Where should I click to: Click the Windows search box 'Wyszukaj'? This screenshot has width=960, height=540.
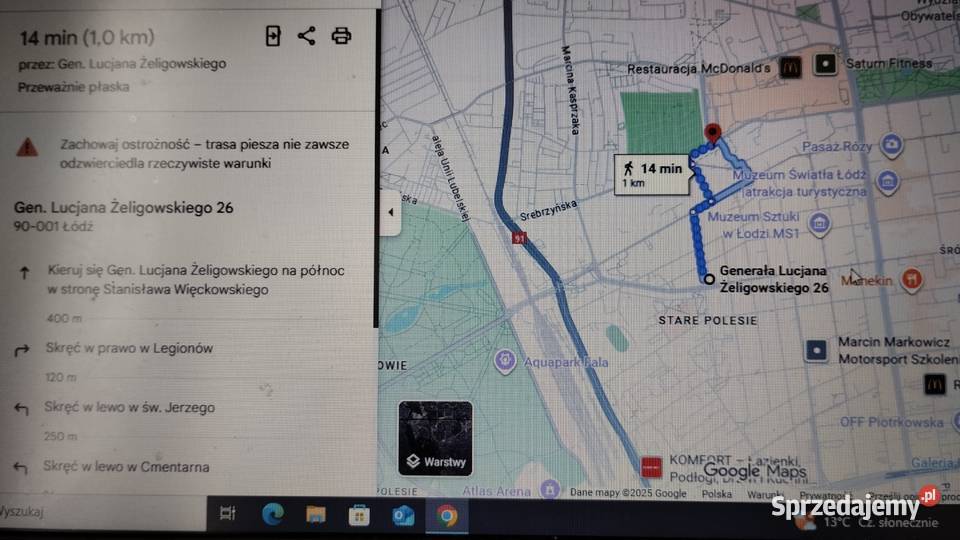tap(101, 512)
